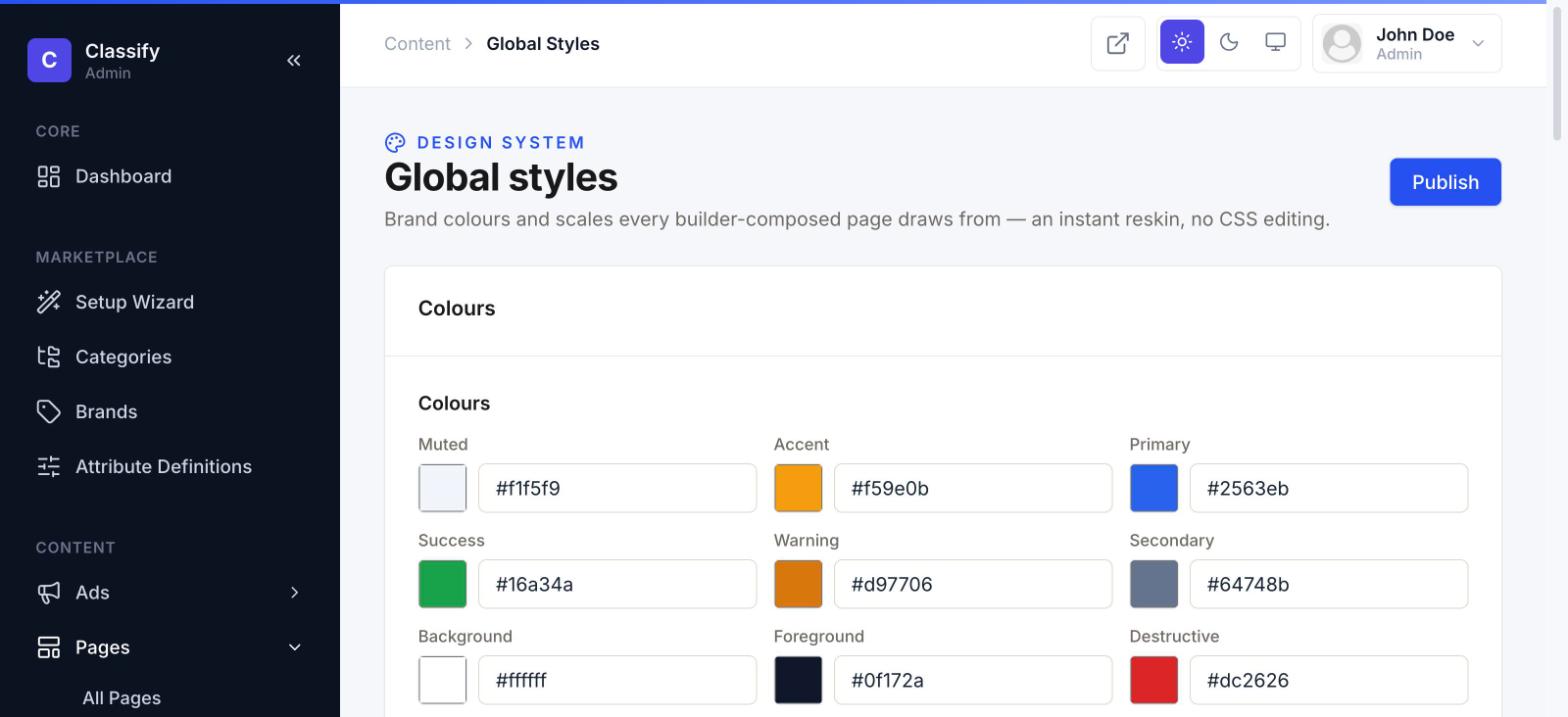Image resolution: width=1568 pixels, height=717 pixels.
Task: Open the Warning colour swatch
Action: 798,584
